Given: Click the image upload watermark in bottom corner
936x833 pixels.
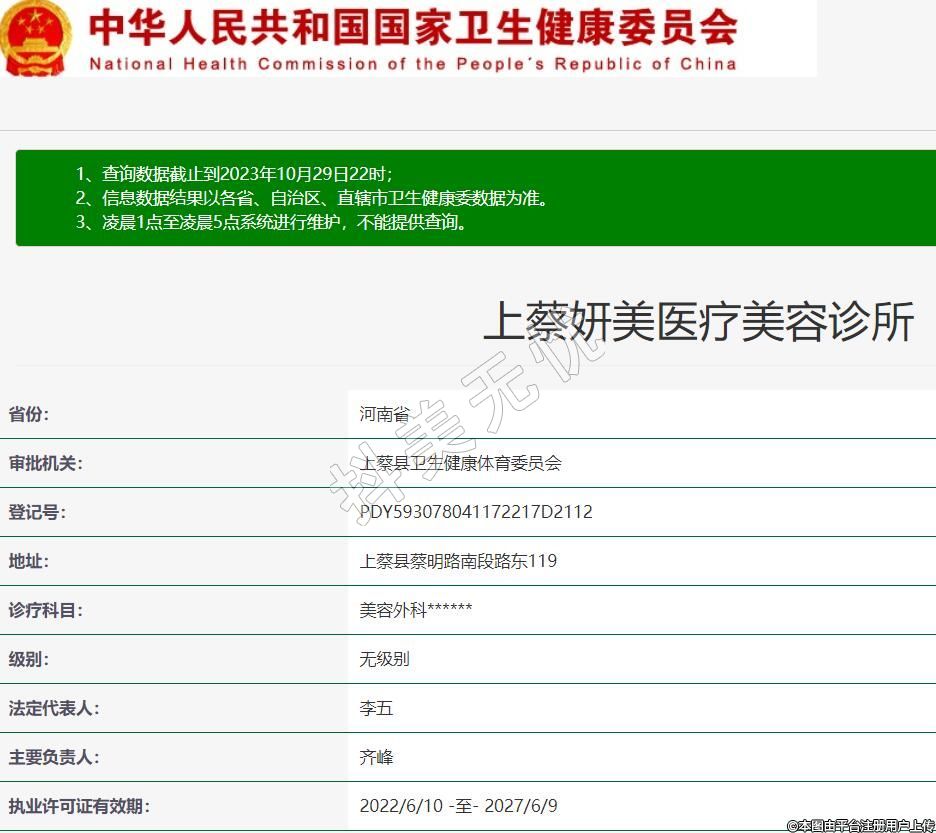Looking at the screenshot, I should 860,825.
